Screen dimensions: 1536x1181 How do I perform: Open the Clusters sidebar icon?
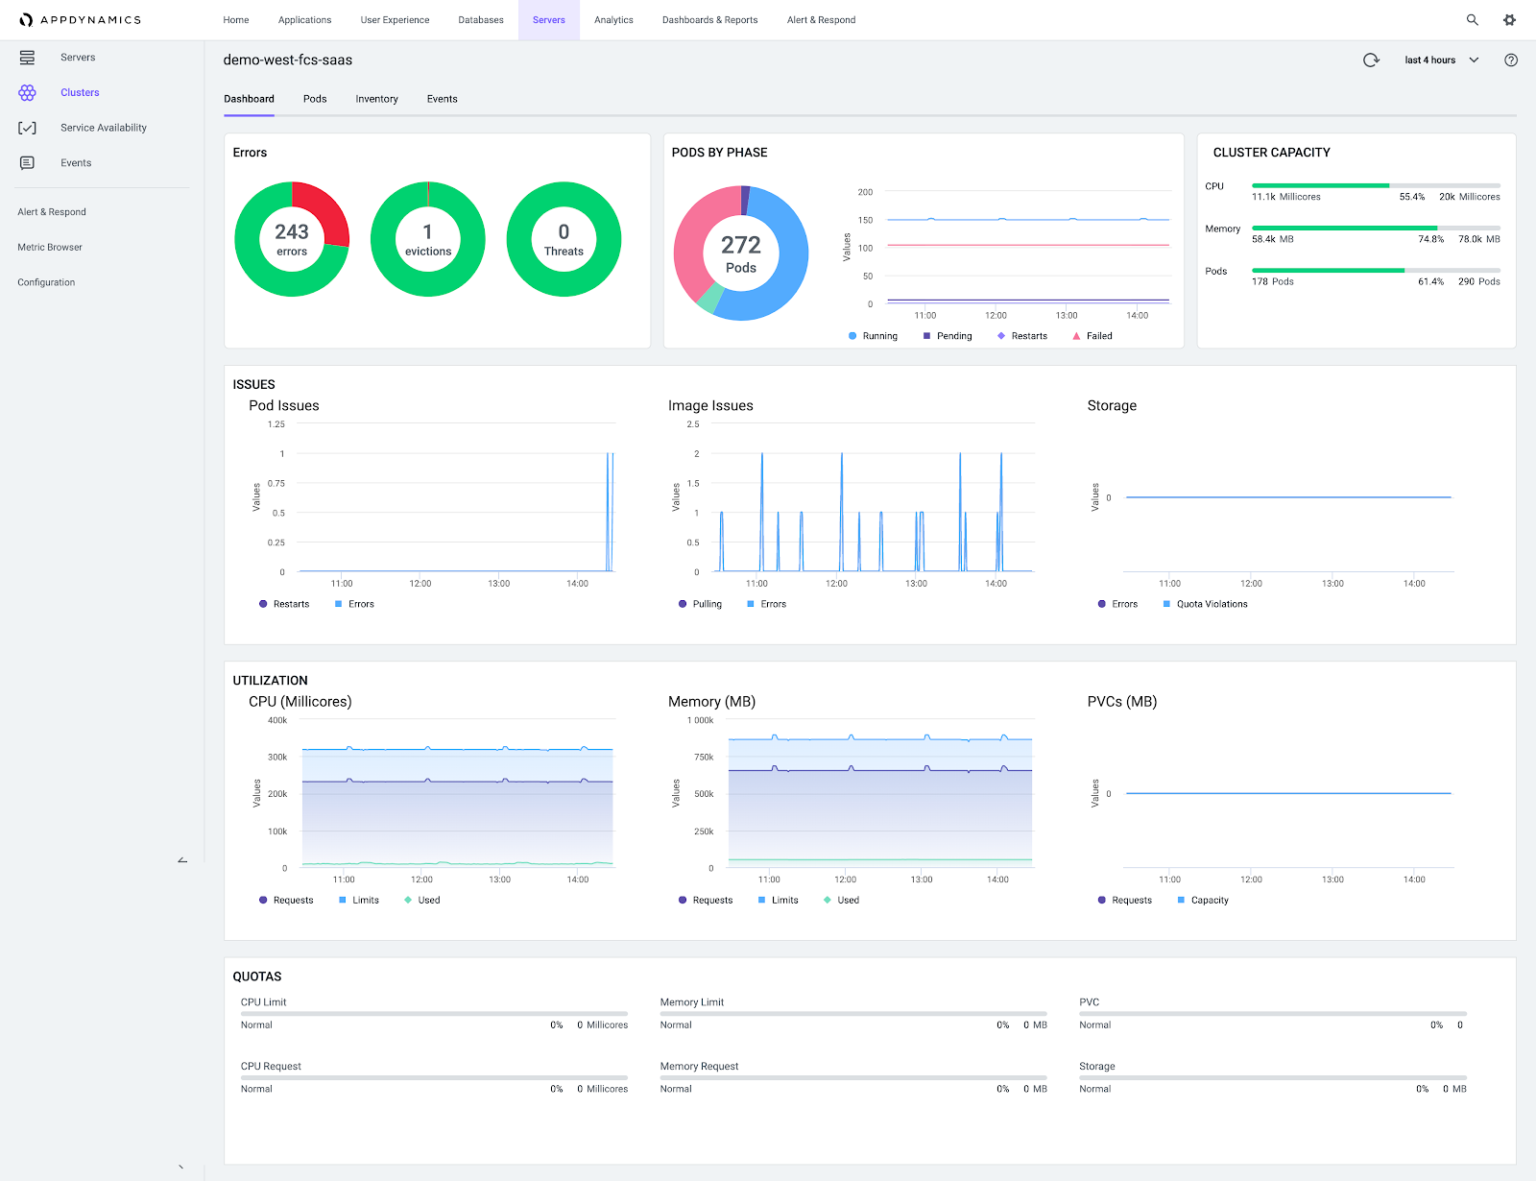[x=27, y=92]
